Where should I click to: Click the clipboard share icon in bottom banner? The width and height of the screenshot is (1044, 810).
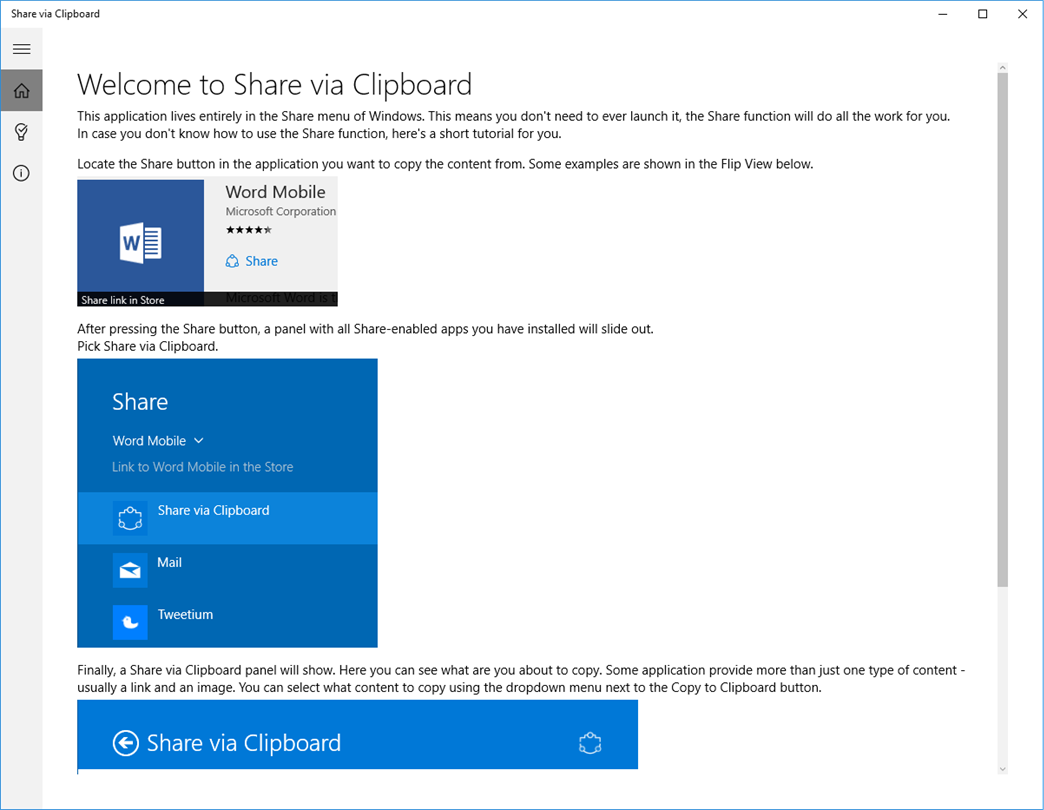tap(590, 743)
